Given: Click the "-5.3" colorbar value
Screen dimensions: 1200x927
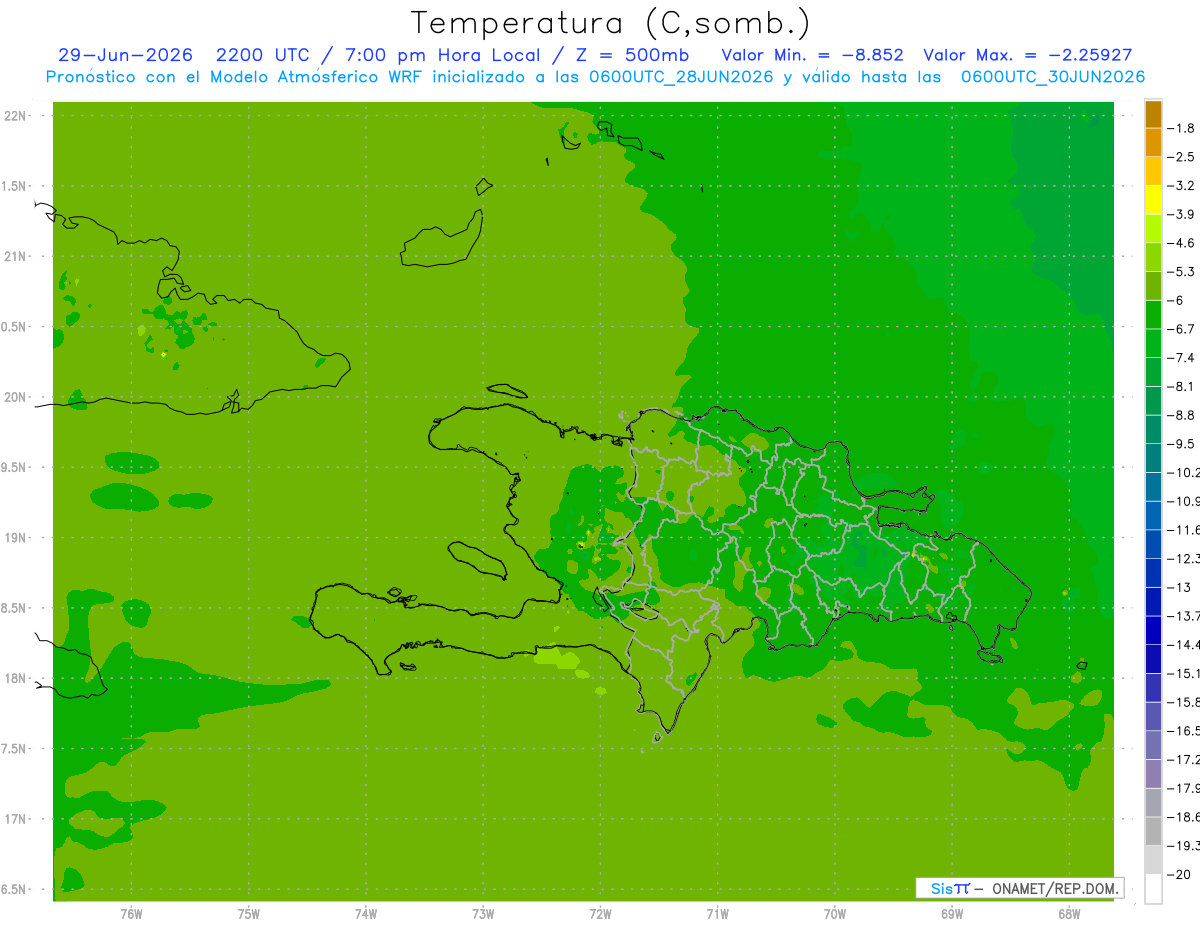Looking at the screenshot, I should (1183, 272).
